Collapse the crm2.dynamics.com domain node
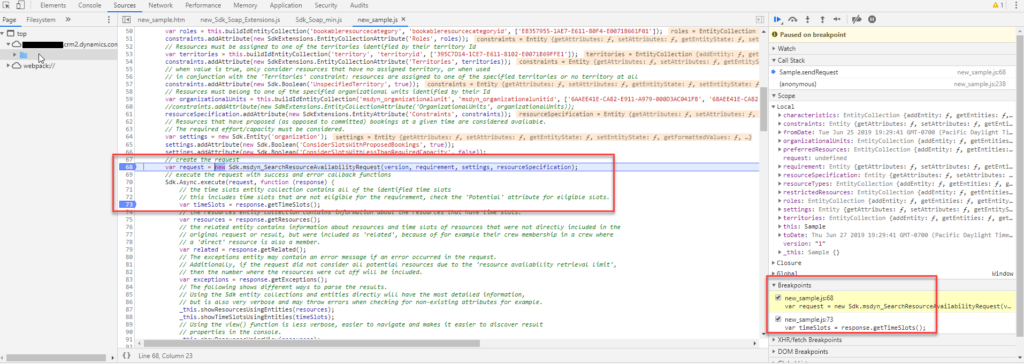 click(8, 44)
